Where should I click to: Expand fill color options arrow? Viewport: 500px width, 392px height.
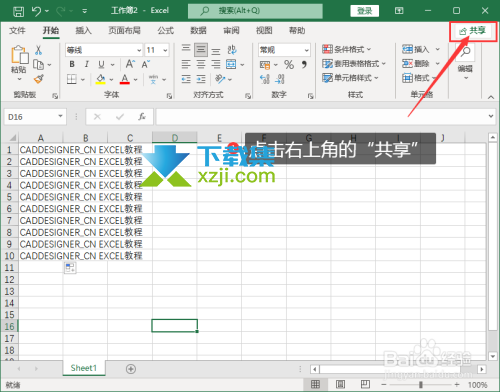point(111,79)
